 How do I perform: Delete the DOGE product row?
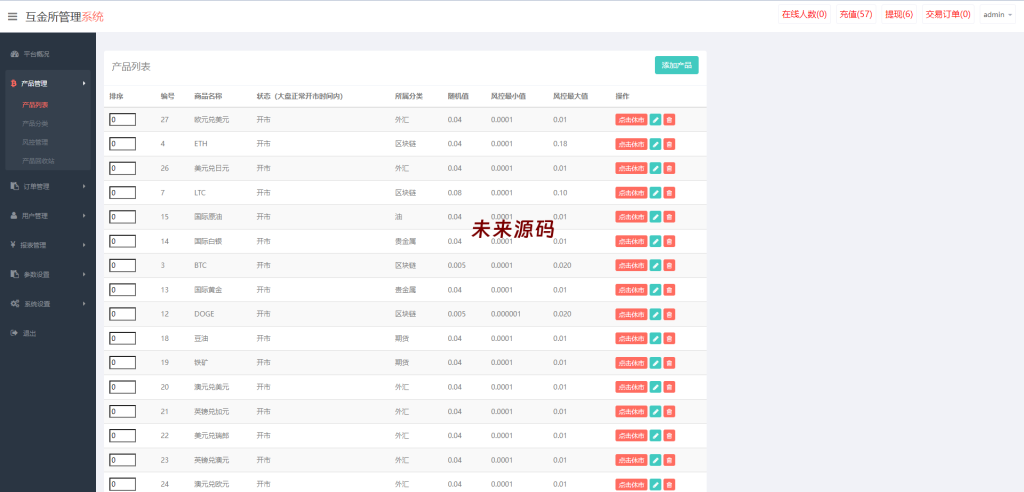(669, 314)
